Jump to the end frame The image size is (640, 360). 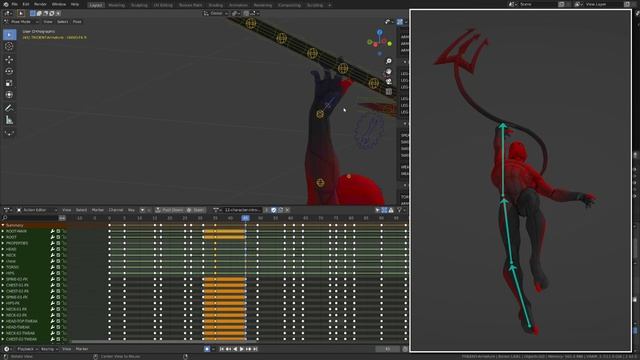[x=255, y=349]
